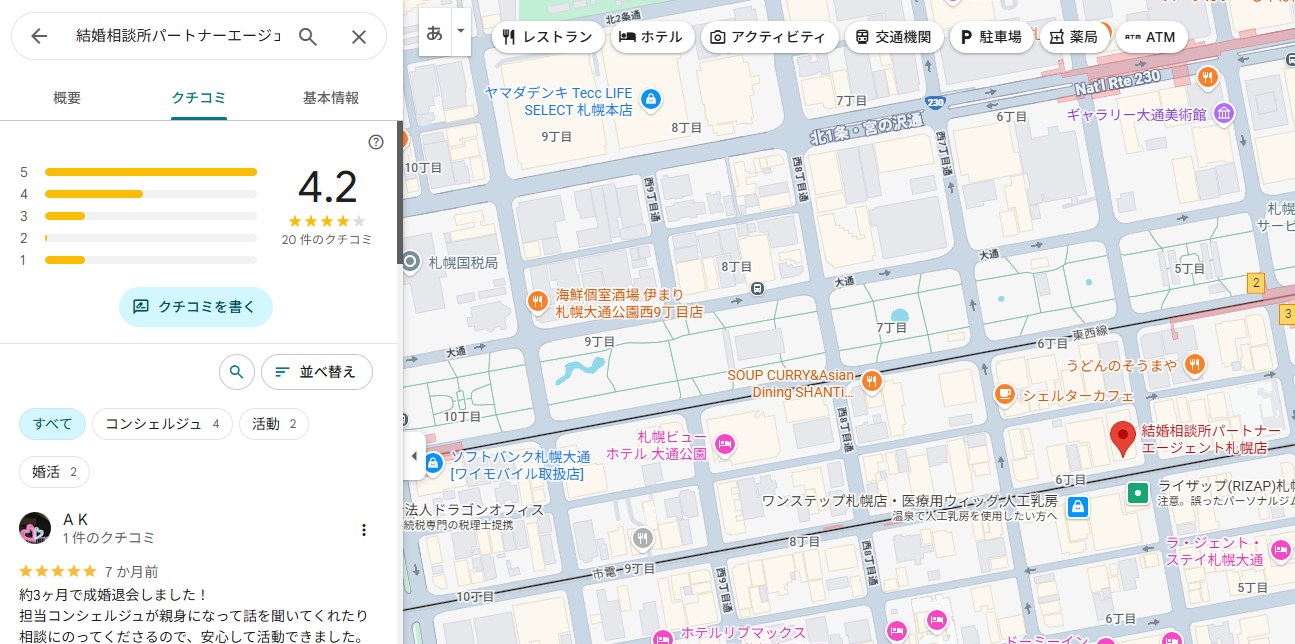Click the クチコミを書く button
Screen dimensions: 1295x644
(196, 307)
